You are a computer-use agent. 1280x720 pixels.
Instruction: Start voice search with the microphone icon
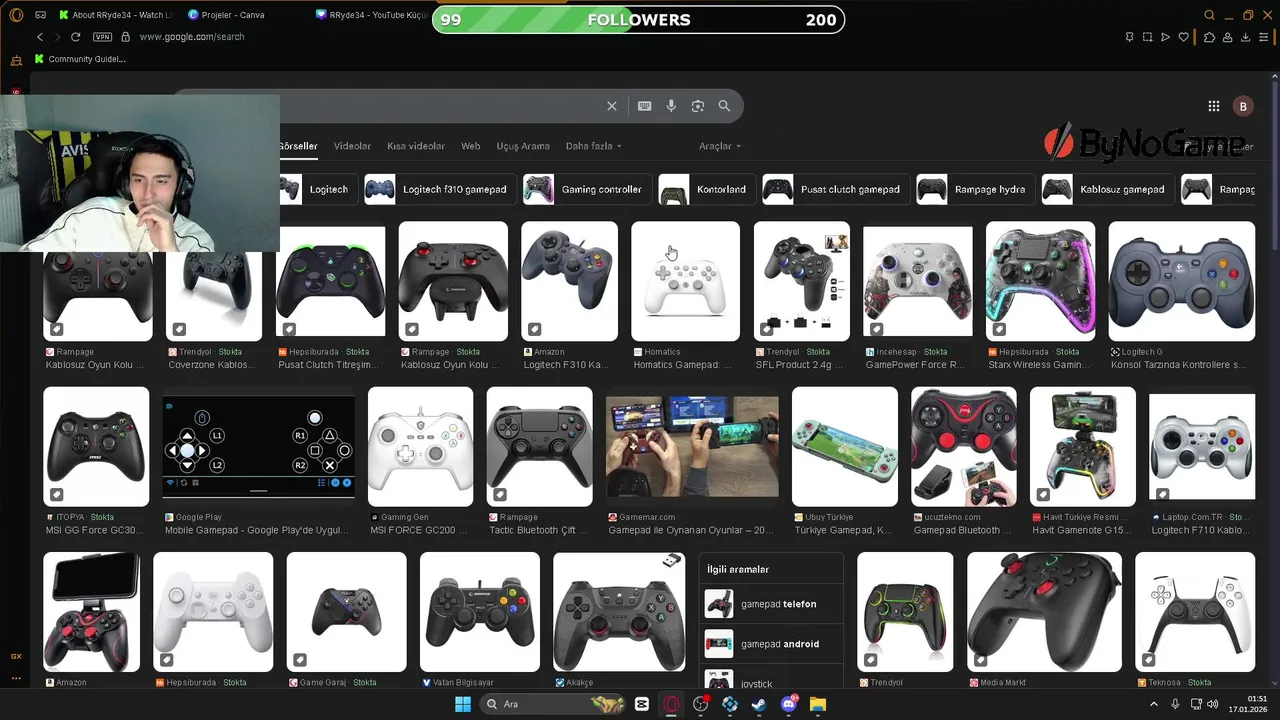pyautogui.click(x=671, y=106)
